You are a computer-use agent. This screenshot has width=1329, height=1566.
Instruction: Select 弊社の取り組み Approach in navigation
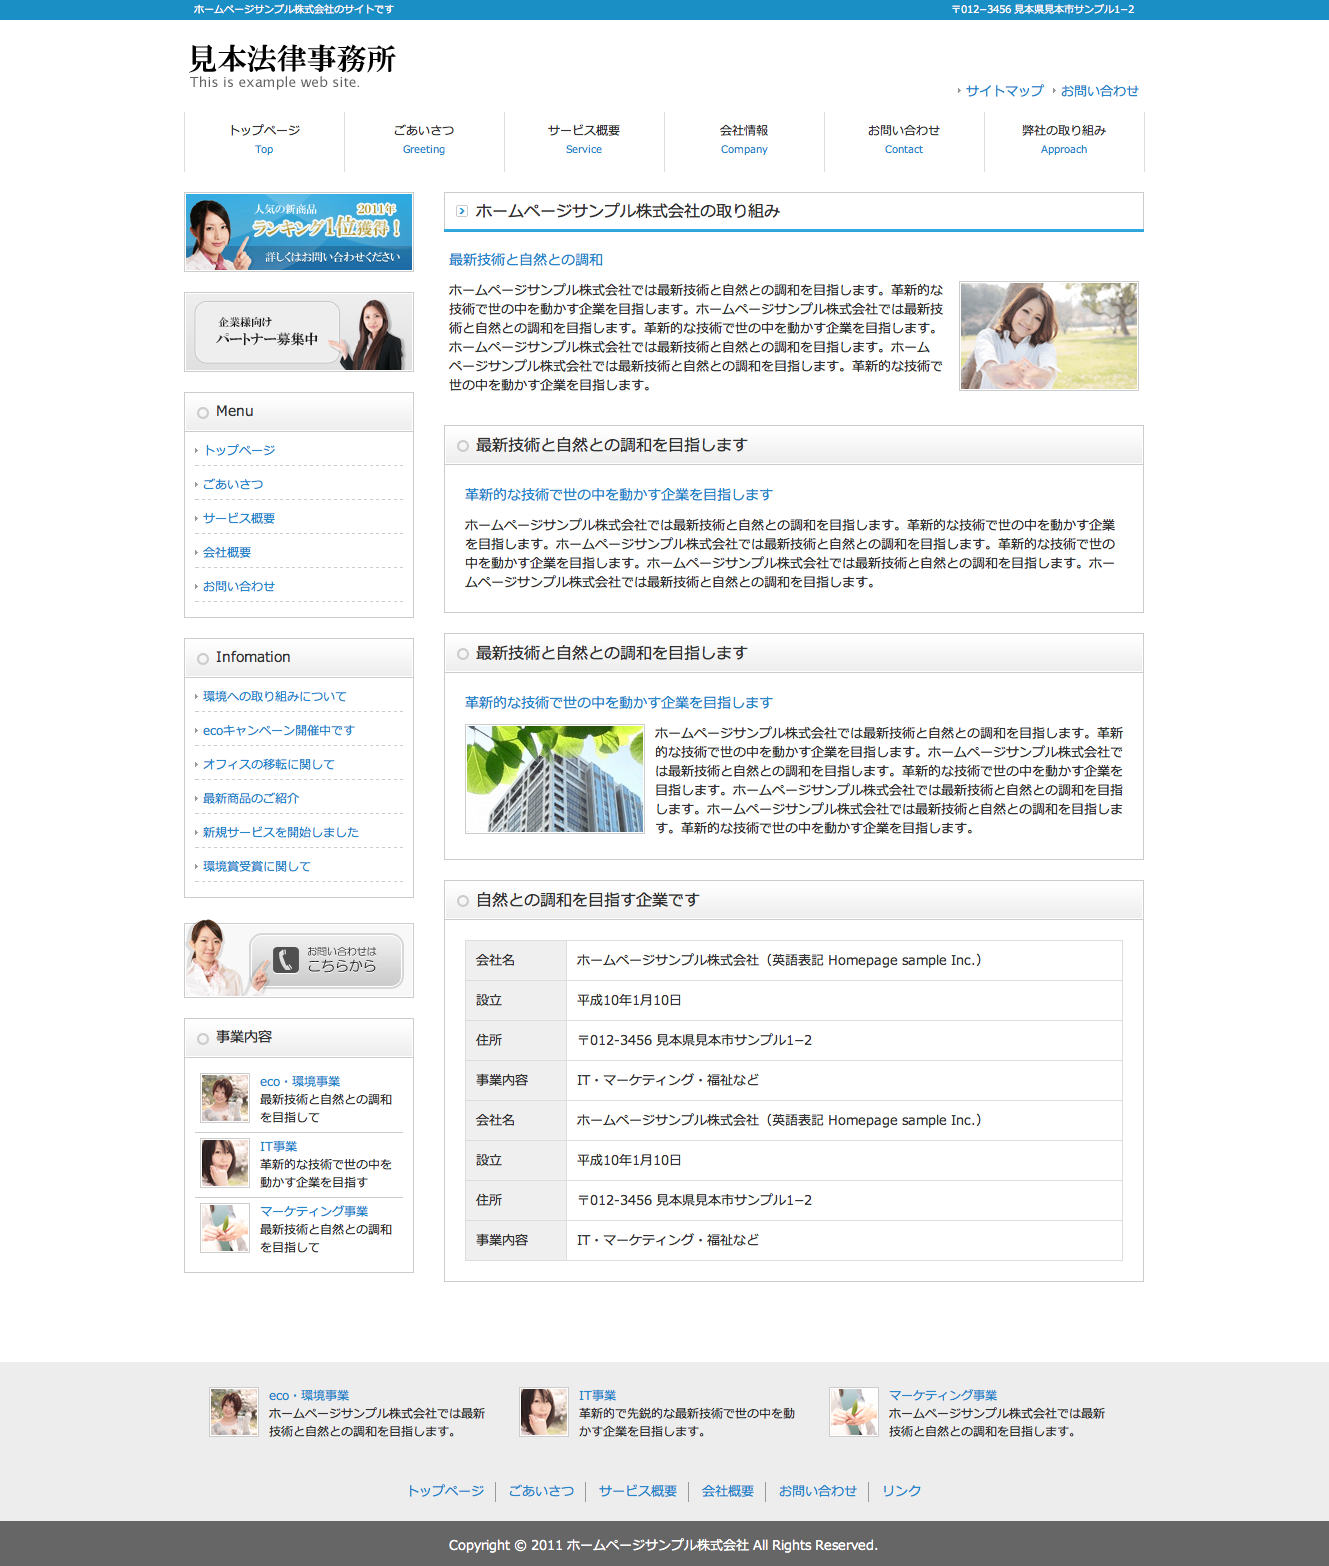1064,139
